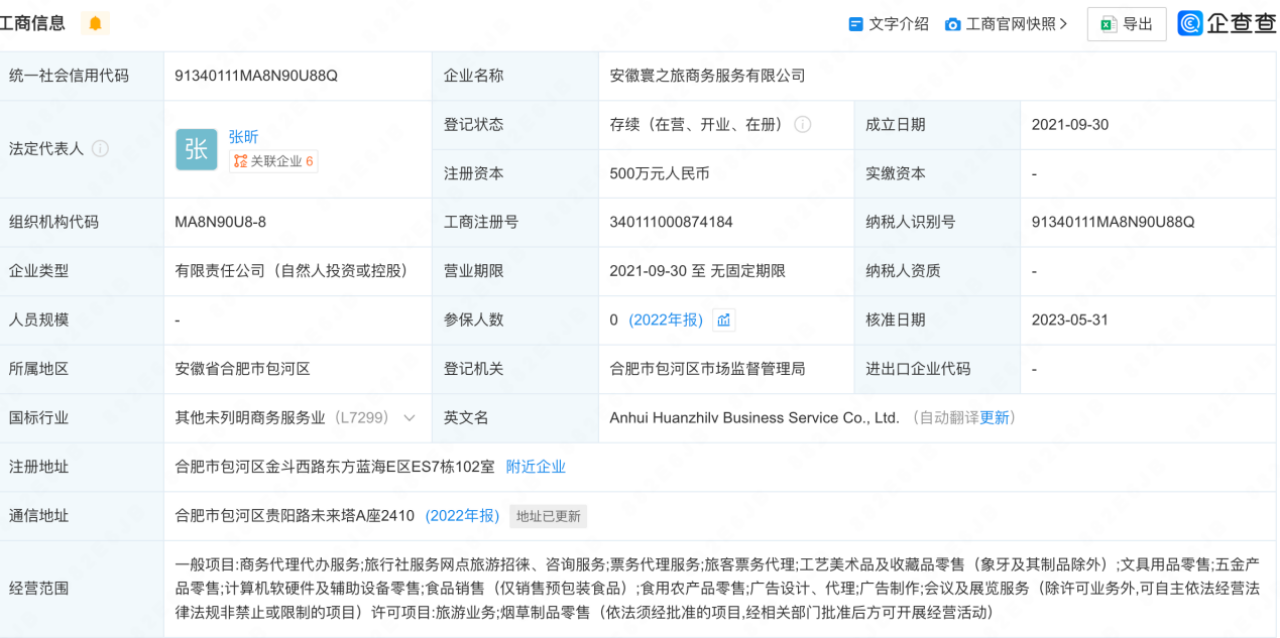Screen dimensions: 1280x638
Task: Click the info icon beside 存续 status
Action: click(x=802, y=125)
